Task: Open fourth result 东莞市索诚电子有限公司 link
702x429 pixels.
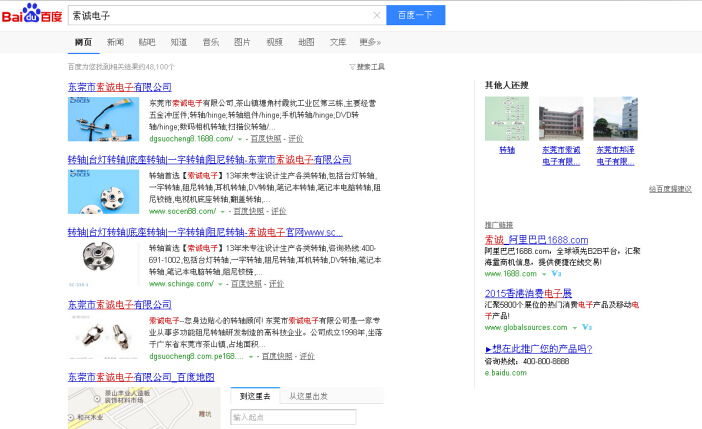Action: (x=120, y=305)
